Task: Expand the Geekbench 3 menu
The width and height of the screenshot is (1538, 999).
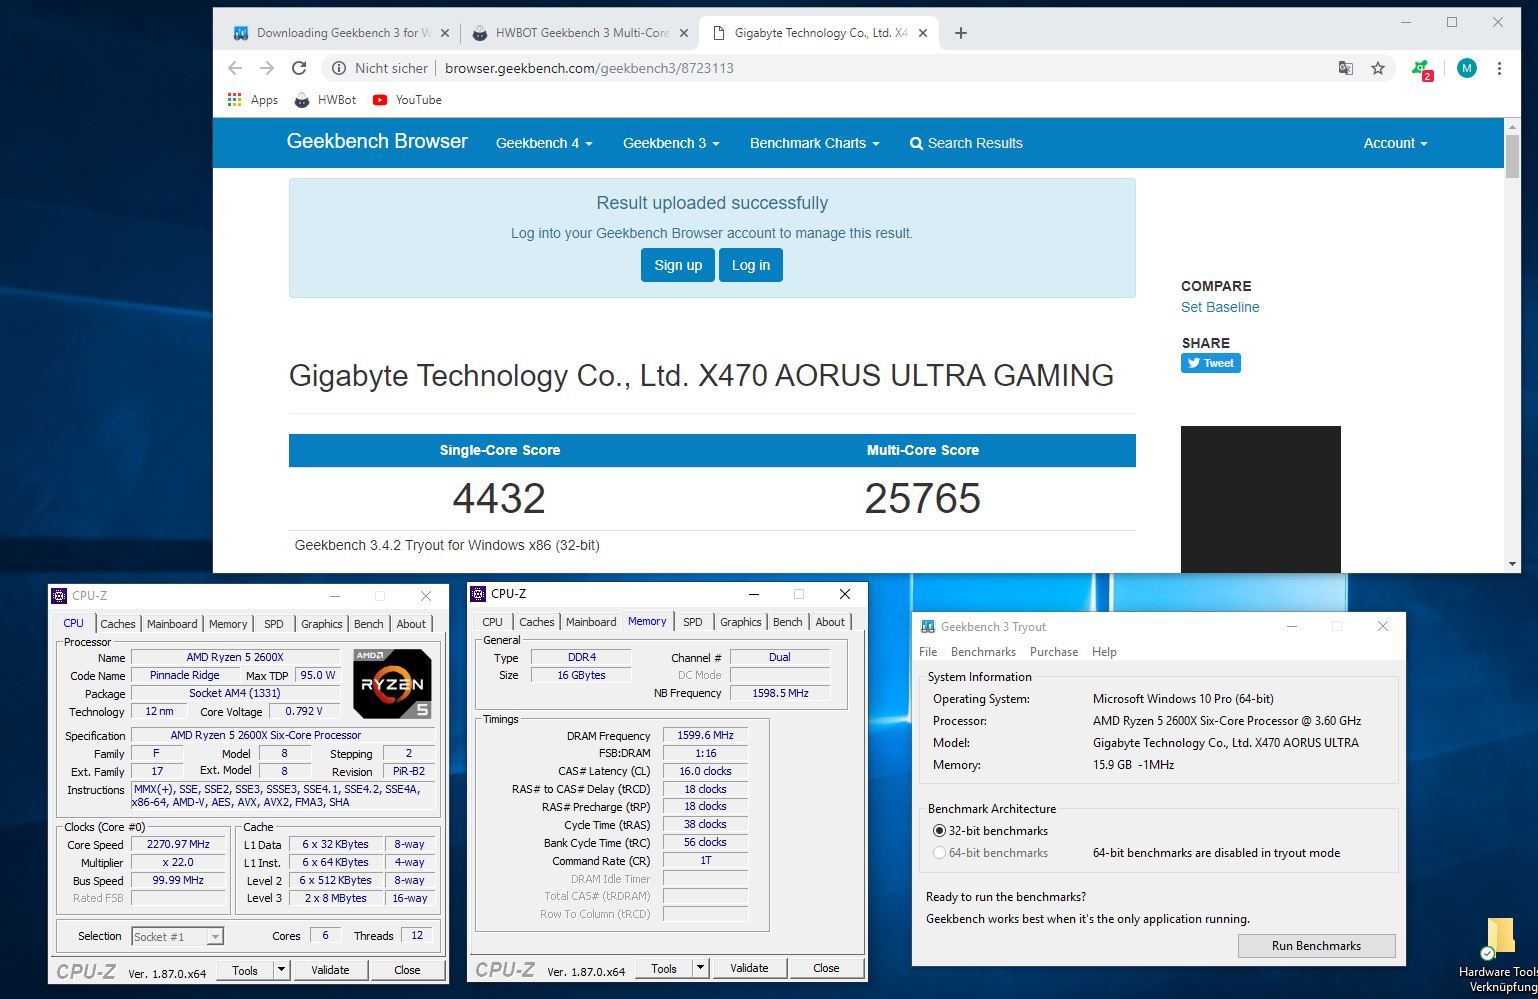Action: [x=671, y=143]
